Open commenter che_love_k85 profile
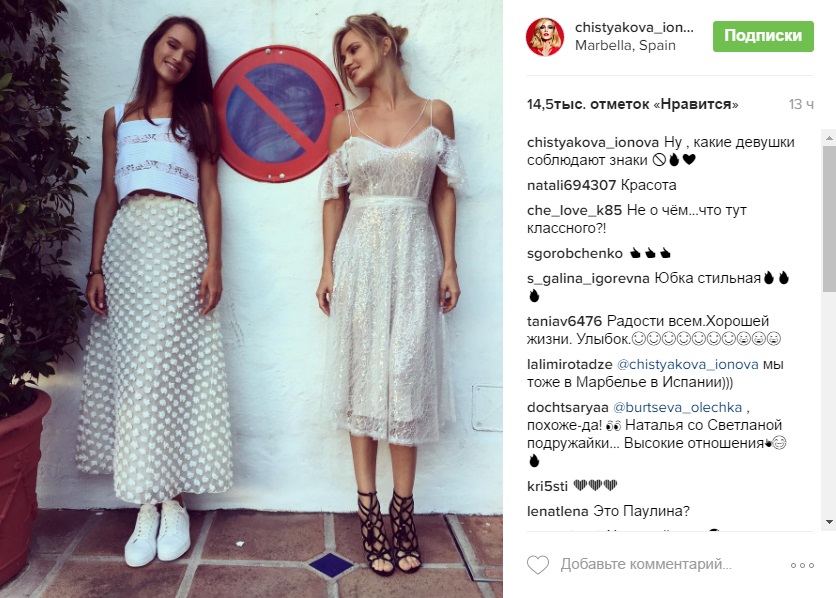The height and width of the screenshot is (598, 836). (574, 210)
